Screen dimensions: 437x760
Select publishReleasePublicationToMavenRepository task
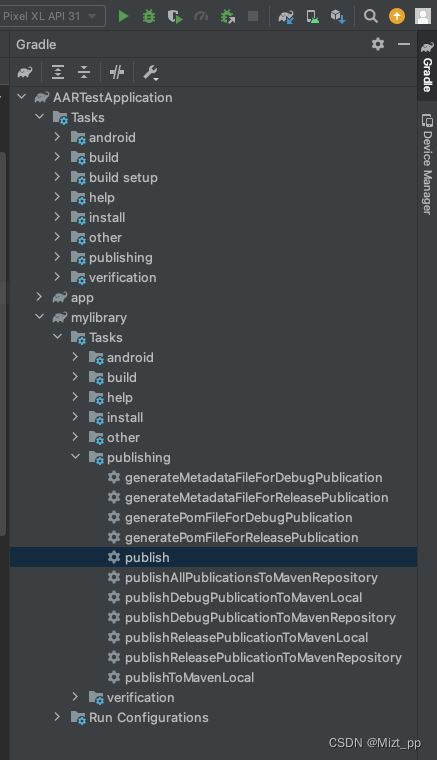[263, 657]
